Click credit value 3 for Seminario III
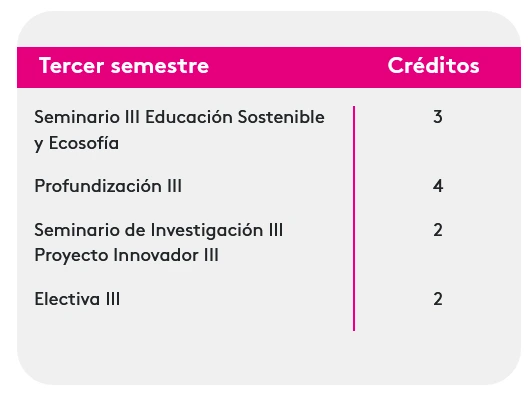Screen dimensions: 532x398 (x=438, y=117)
